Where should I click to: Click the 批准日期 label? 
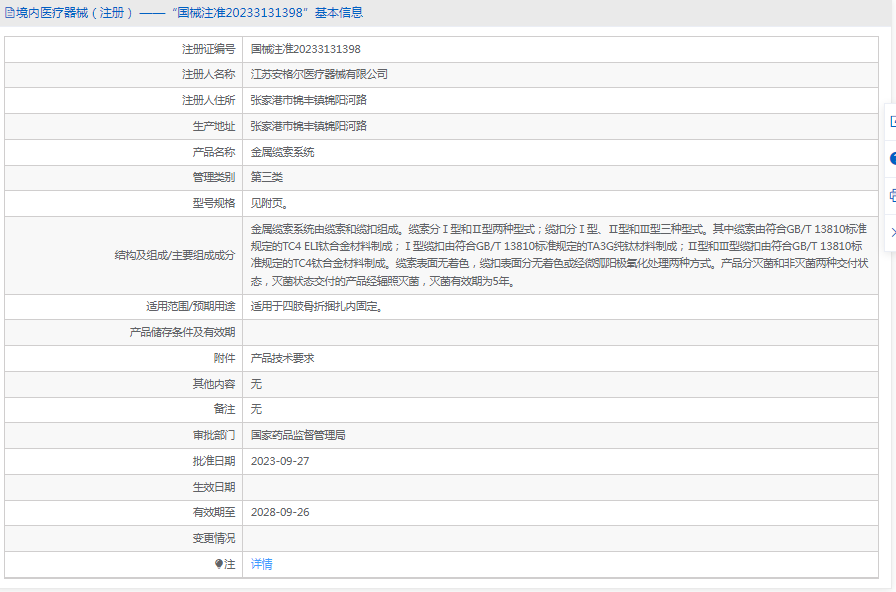click(214, 461)
